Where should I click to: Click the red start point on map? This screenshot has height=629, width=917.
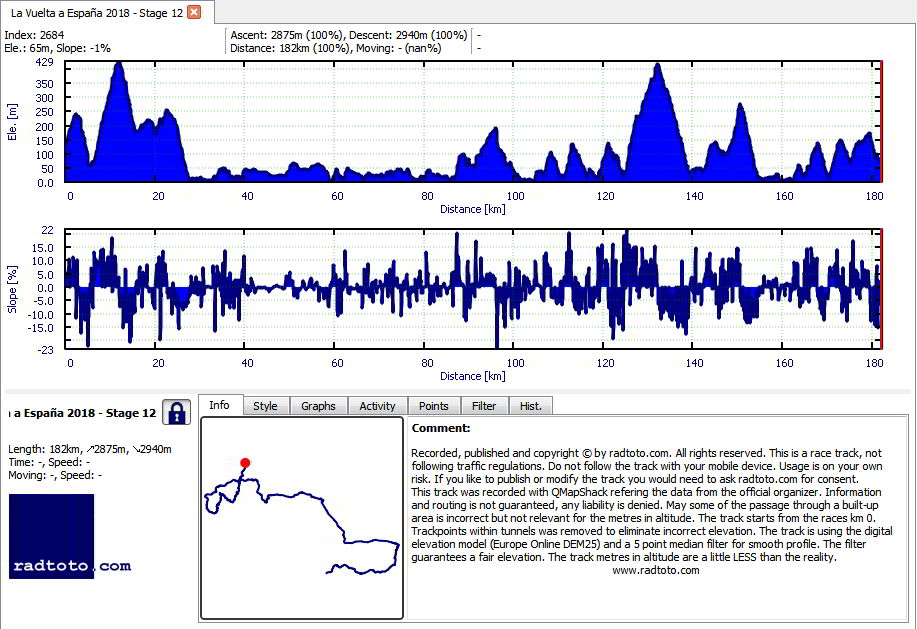pos(245,463)
